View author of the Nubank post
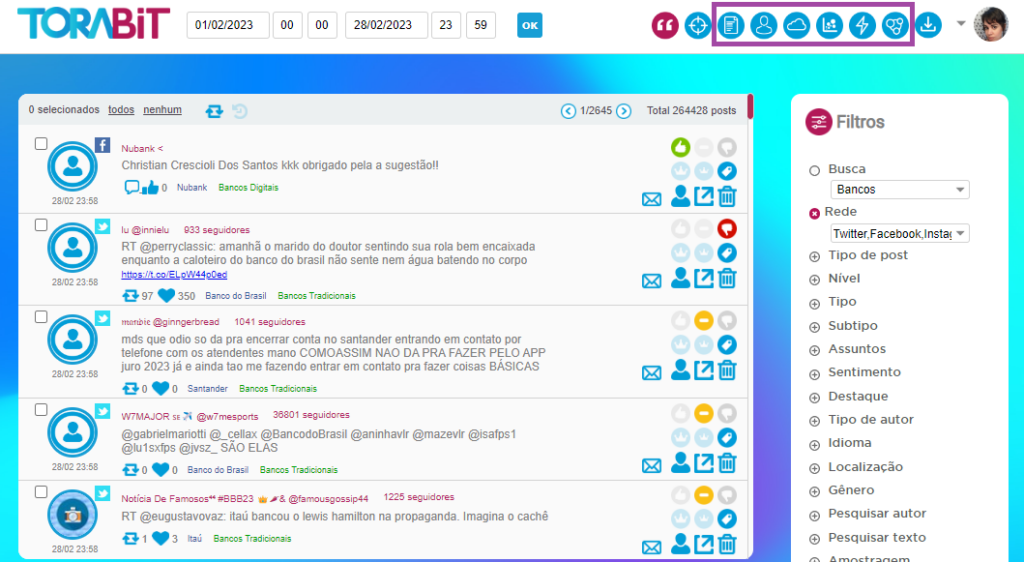The image size is (1024, 562). (680, 196)
